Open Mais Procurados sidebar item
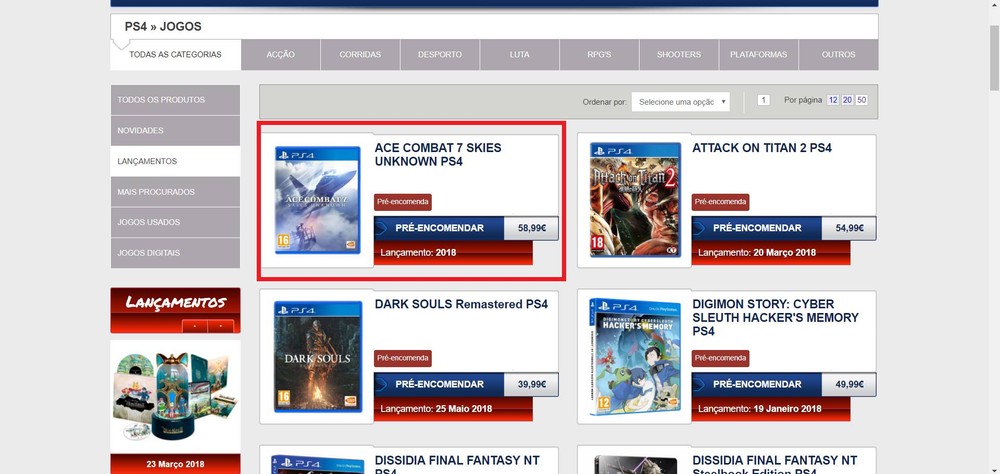This screenshot has height=474, width=1000. pyautogui.click(x=175, y=192)
